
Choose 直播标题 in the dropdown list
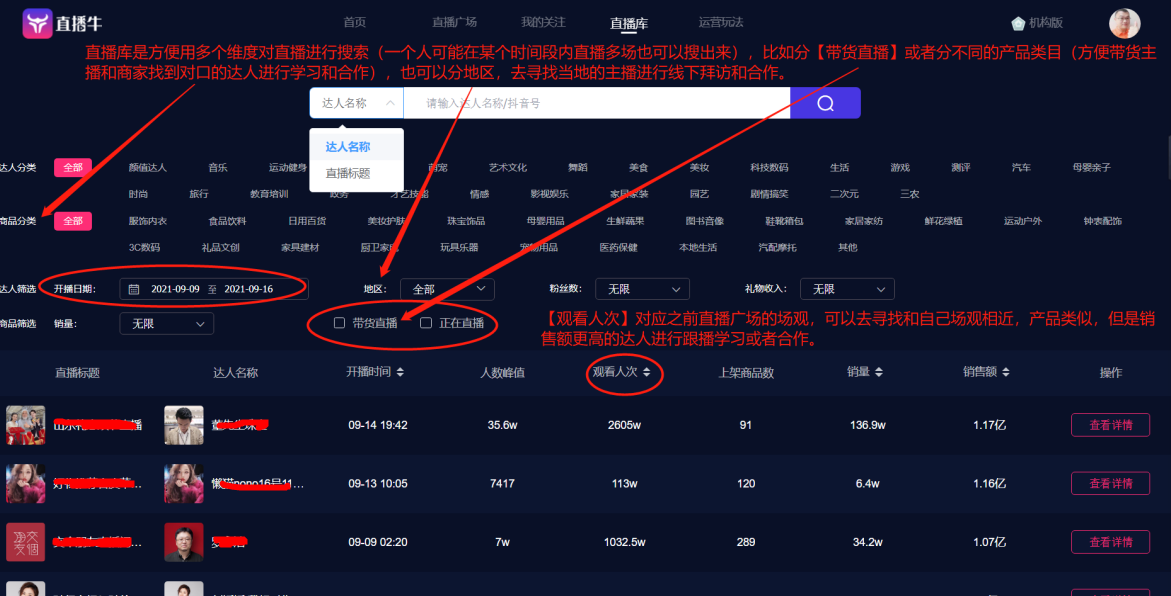click(348, 173)
